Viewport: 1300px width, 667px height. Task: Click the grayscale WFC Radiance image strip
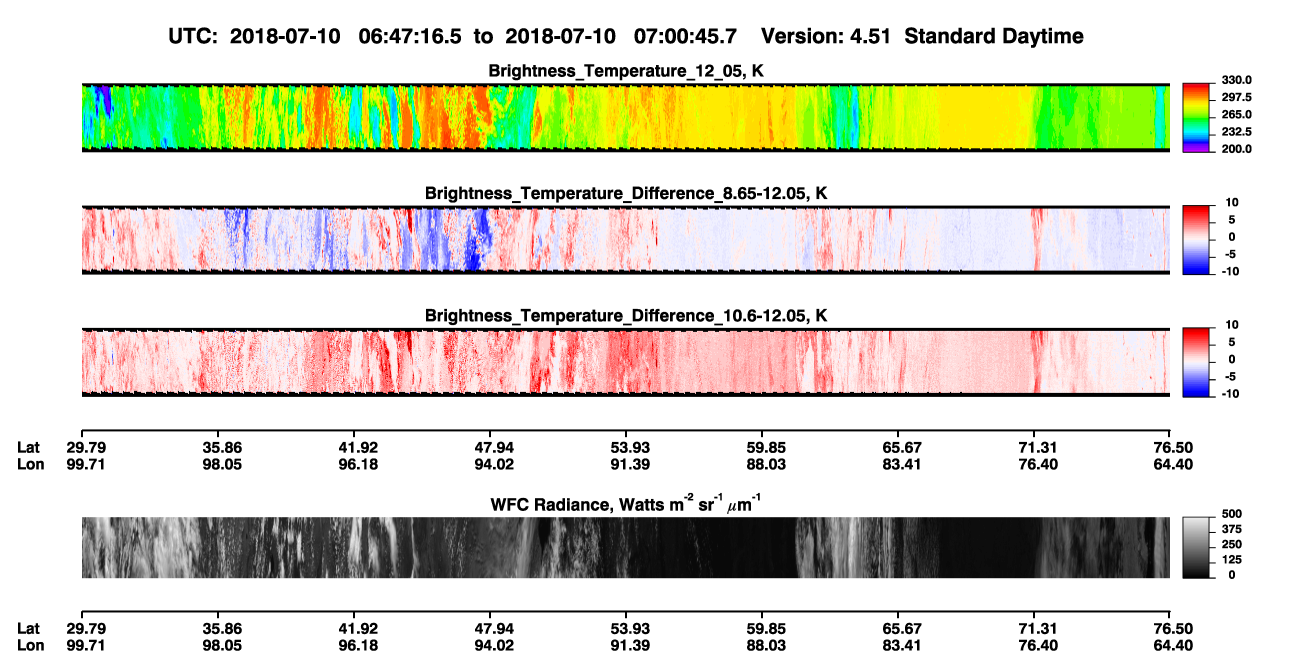tap(625, 548)
